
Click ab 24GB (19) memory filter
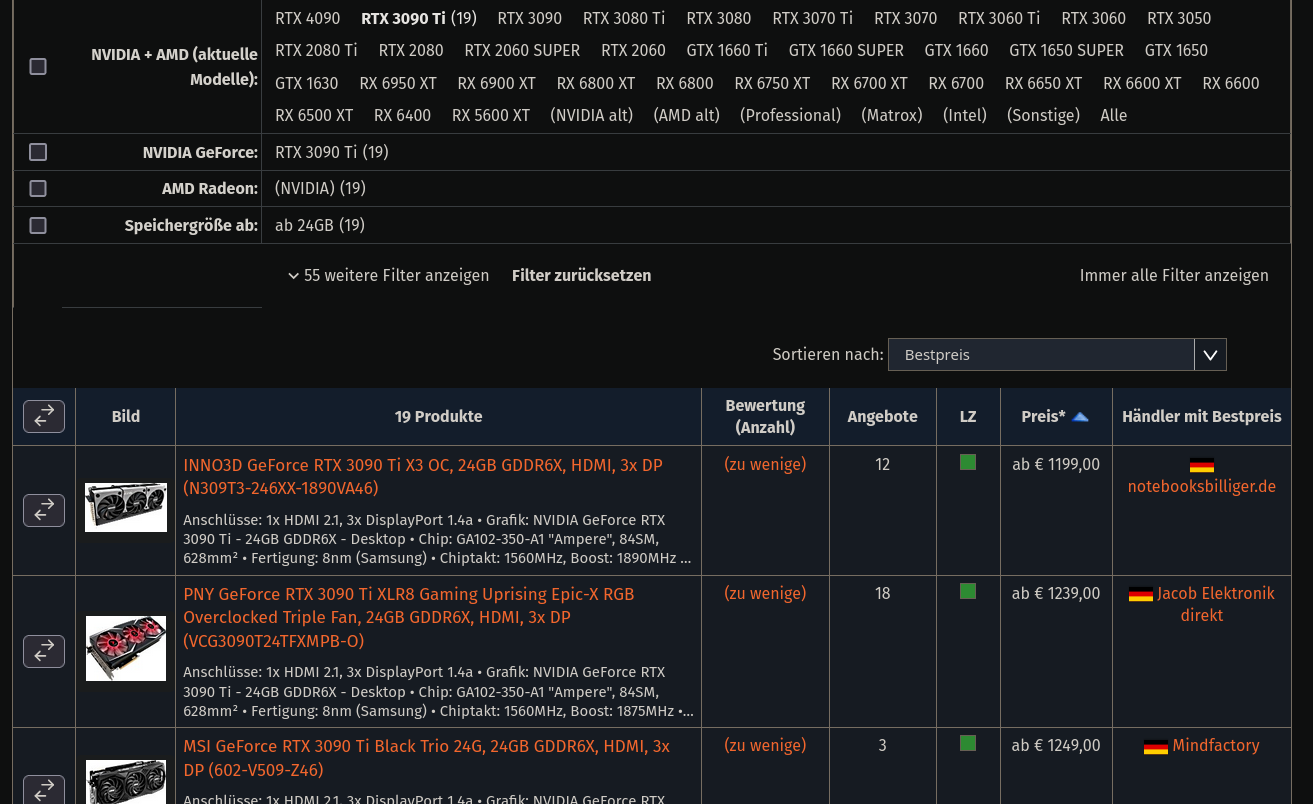point(320,226)
